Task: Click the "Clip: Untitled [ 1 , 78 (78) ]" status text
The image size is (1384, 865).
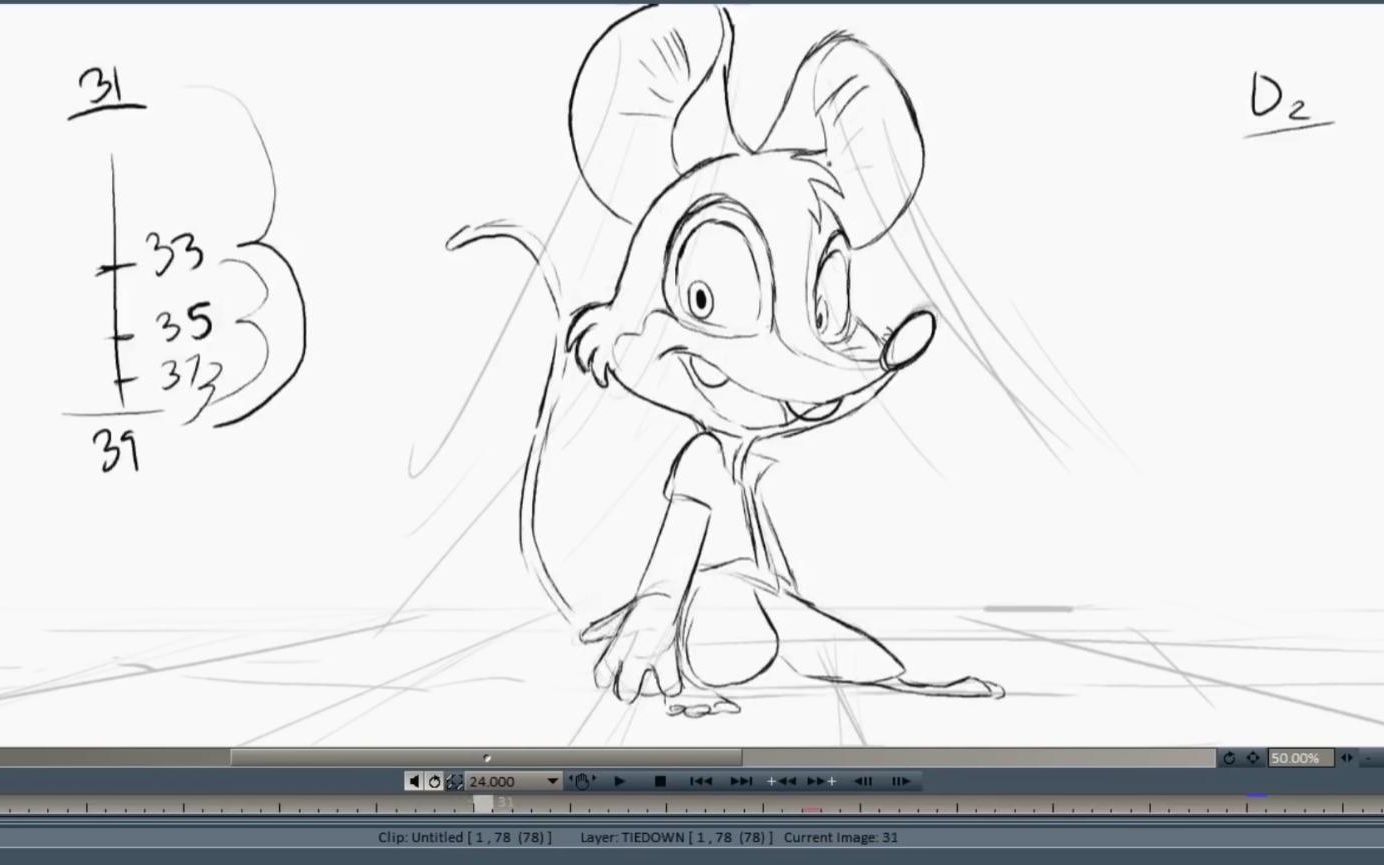Action: tap(465, 837)
